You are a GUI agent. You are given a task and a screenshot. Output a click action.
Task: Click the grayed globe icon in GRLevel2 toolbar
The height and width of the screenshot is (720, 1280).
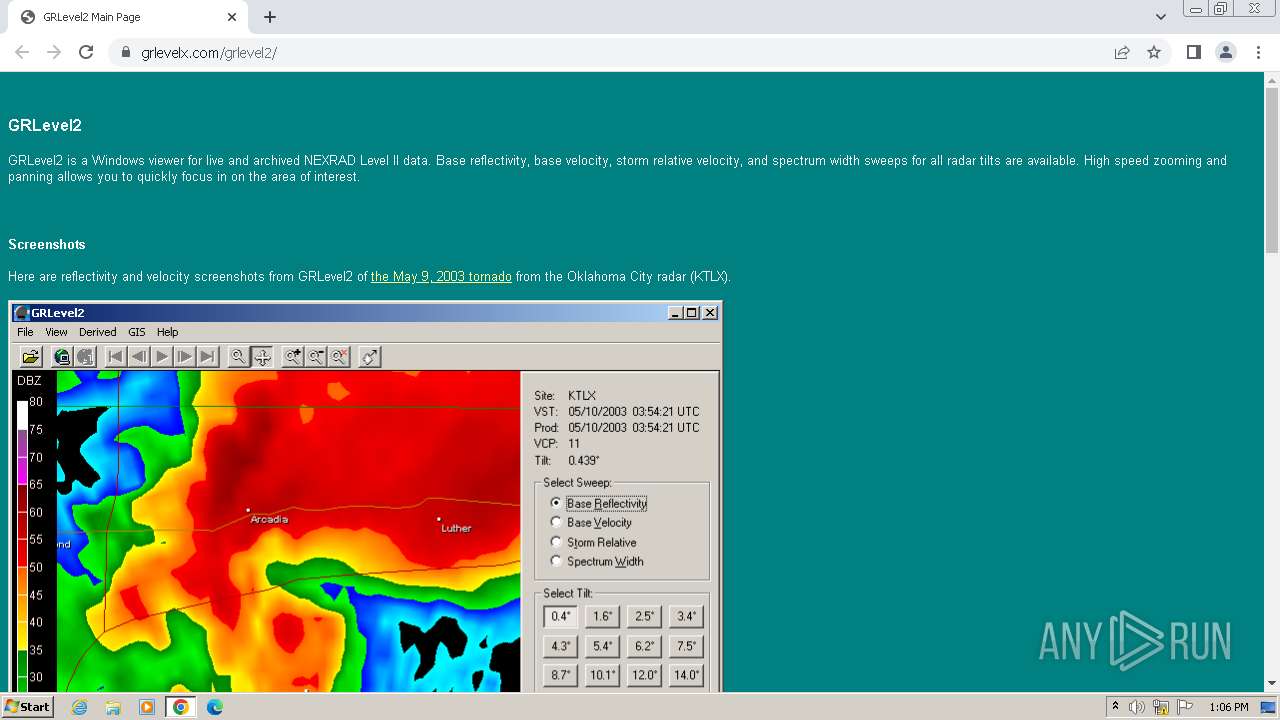pos(85,357)
